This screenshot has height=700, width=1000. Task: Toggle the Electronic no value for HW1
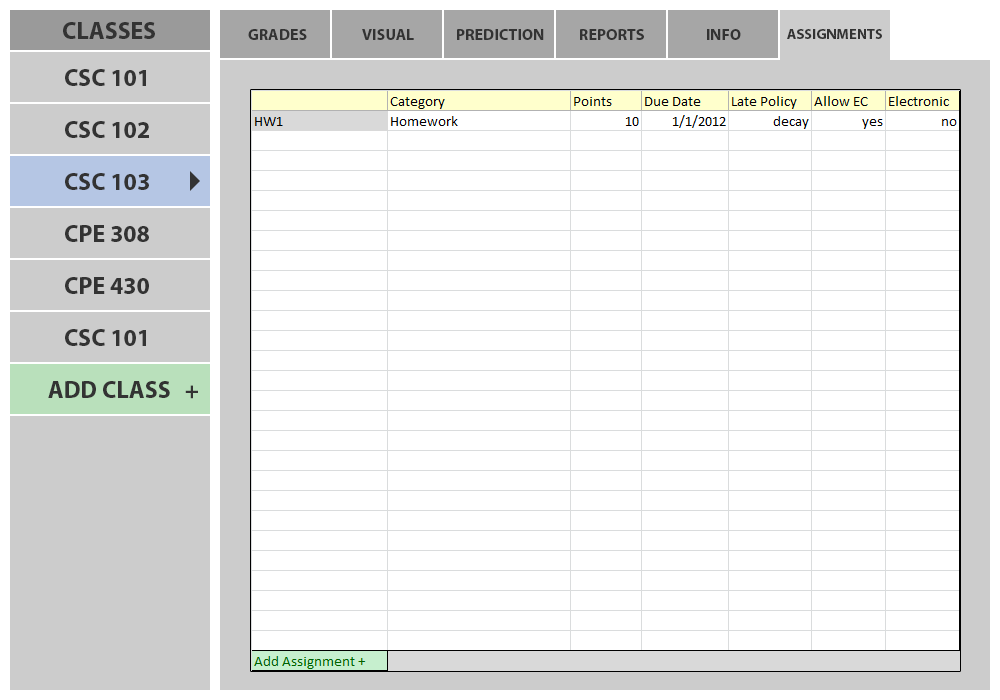[x=922, y=121]
